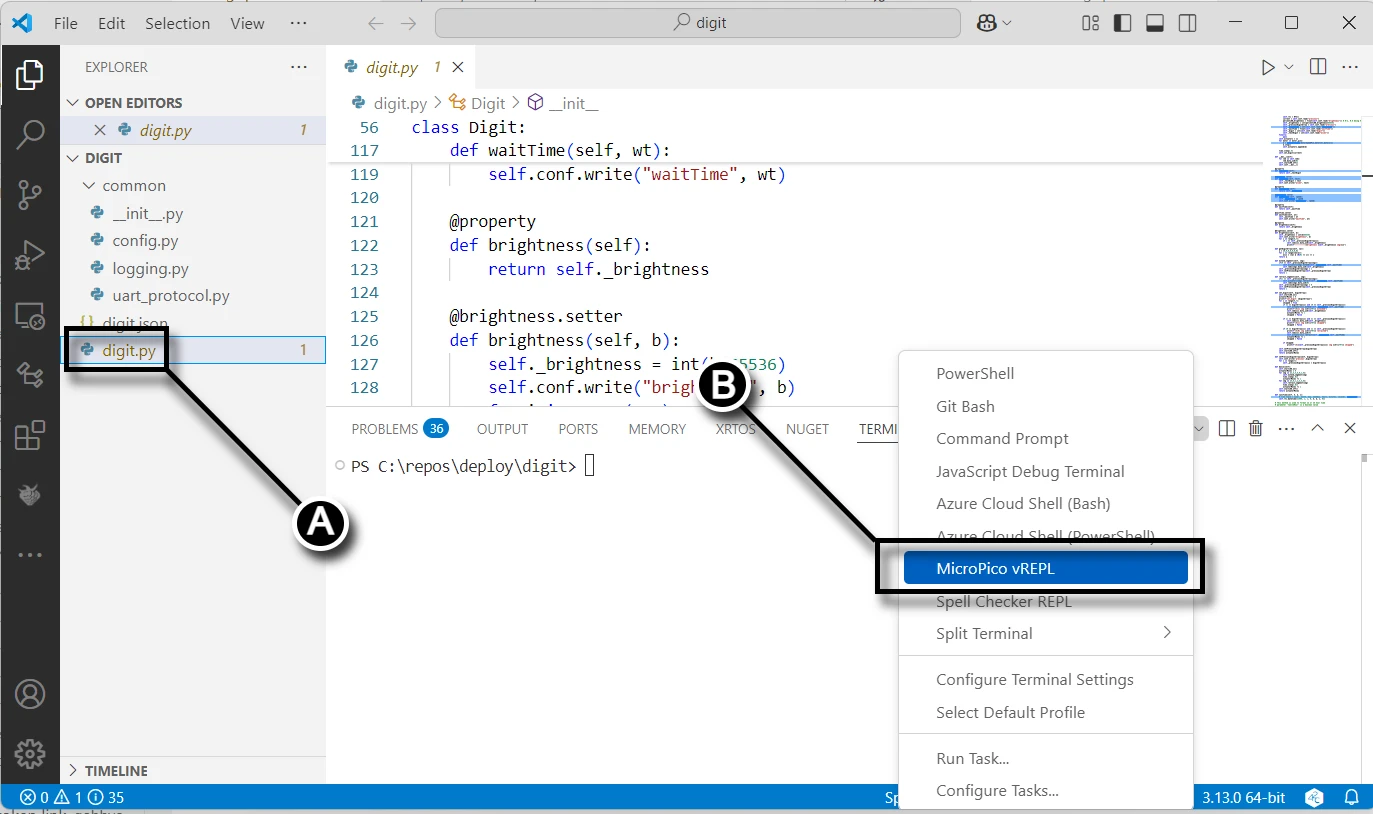Toggle Primary Side Bar visibility
Viewport: 1373px width, 814px height.
pyautogui.click(x=1123, y=23)
